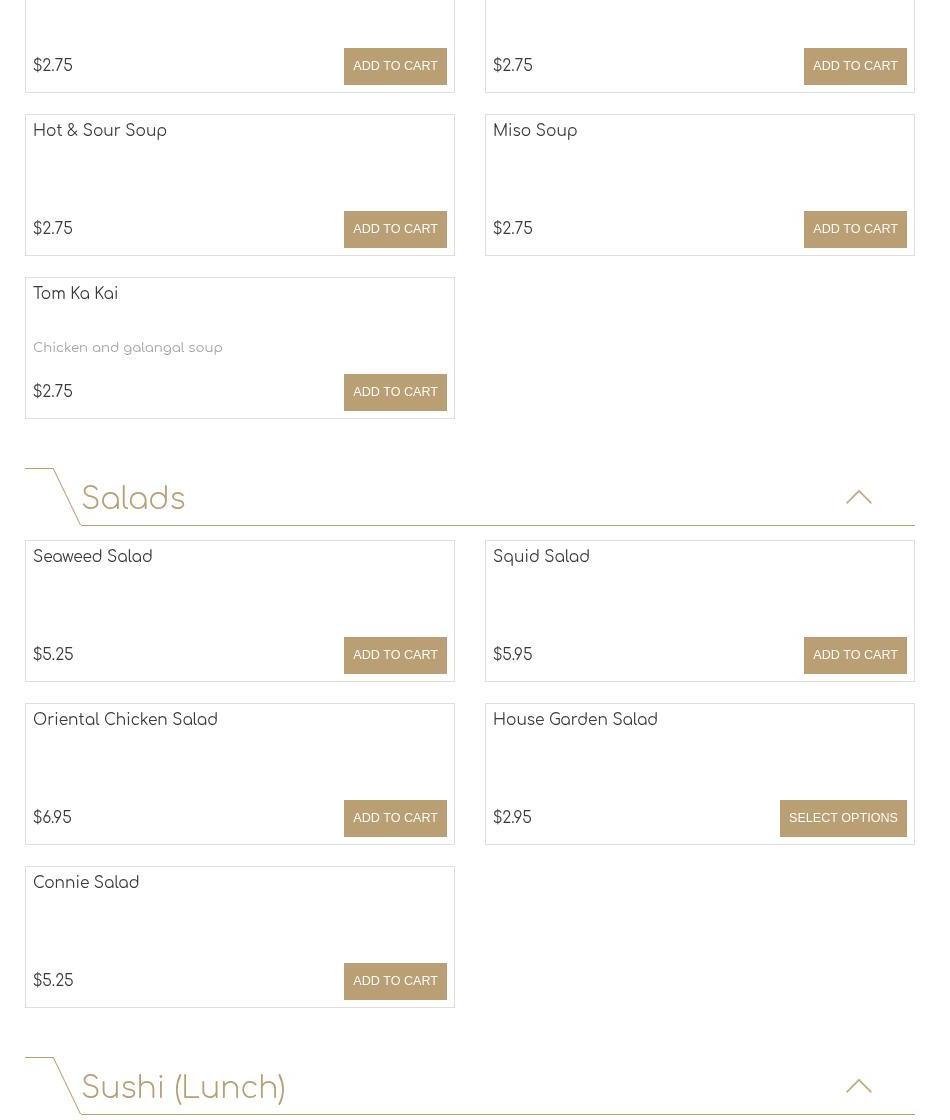The width and height of the screenshot is (950, 1120).
Task: Add Connie Salad to cart
Action: click(x=395, y=981)
